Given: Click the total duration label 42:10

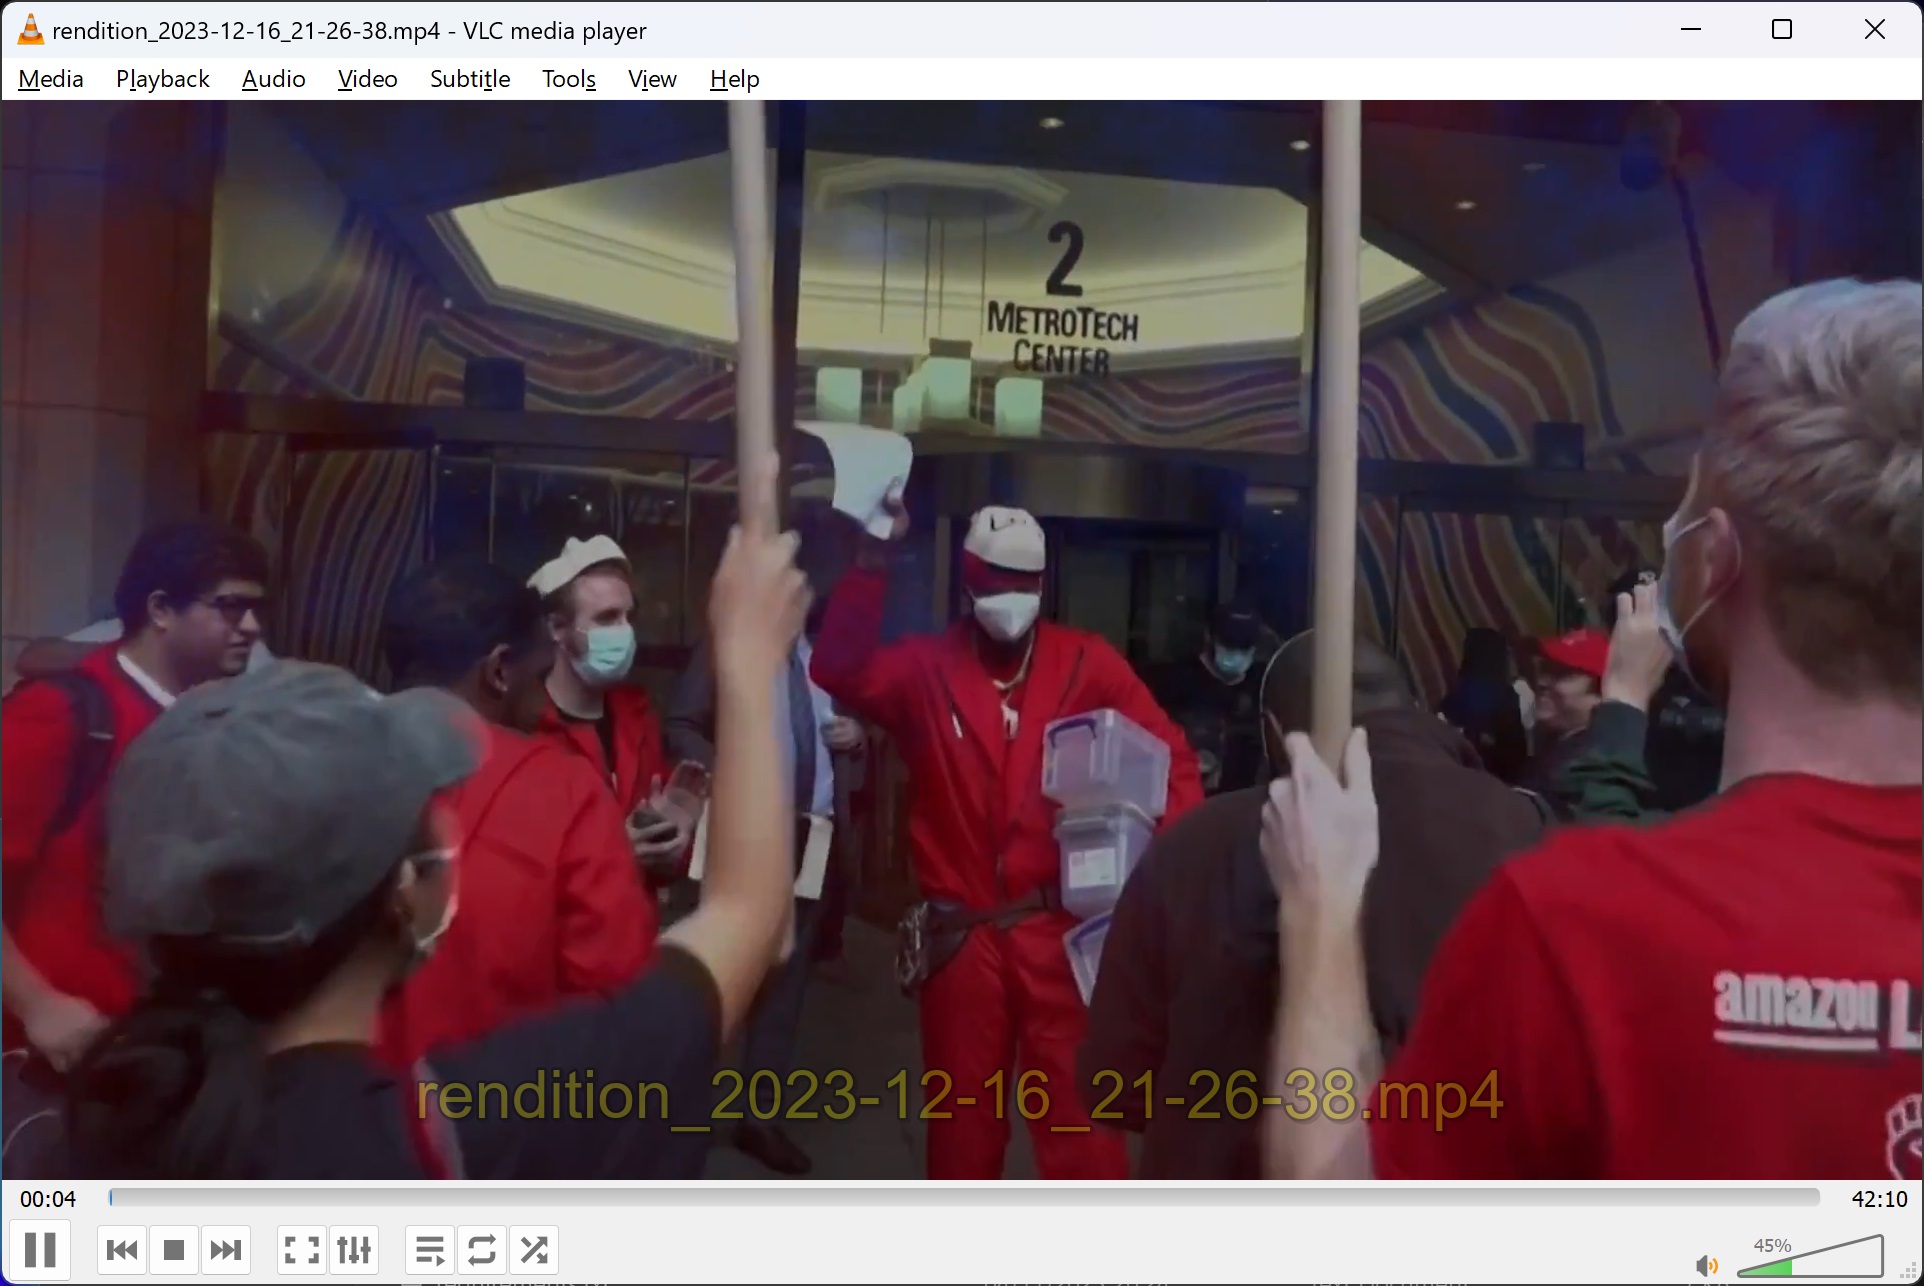Looking at the screenshot, I should point(1879,1199).
